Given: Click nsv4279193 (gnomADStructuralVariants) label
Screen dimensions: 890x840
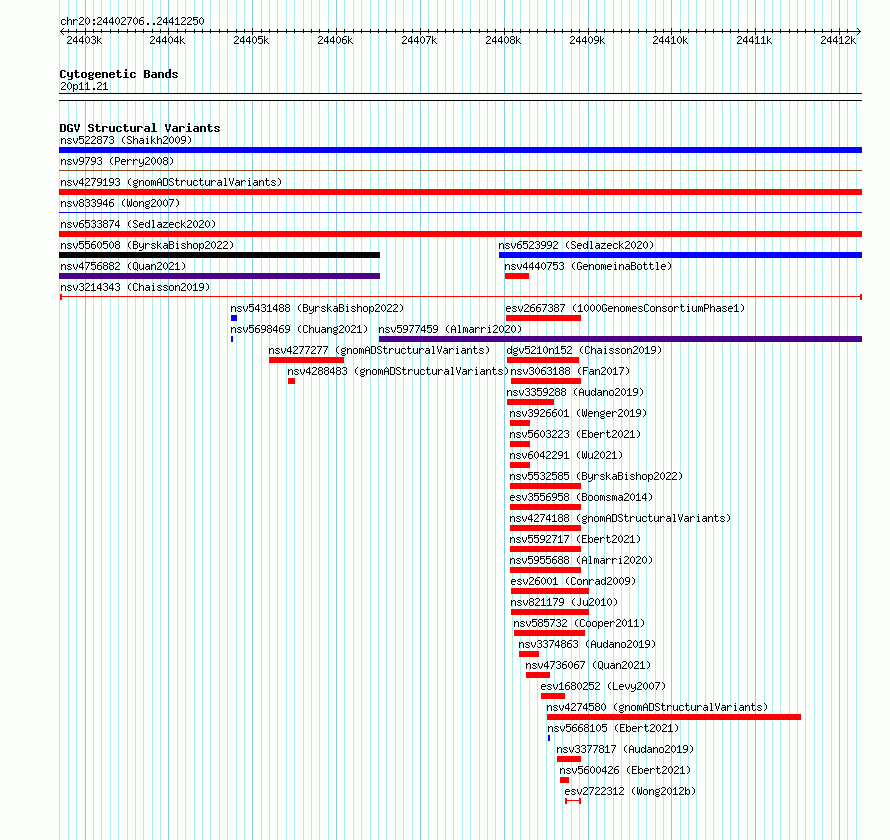Looking at the screenshot, I should pos(171,182).
